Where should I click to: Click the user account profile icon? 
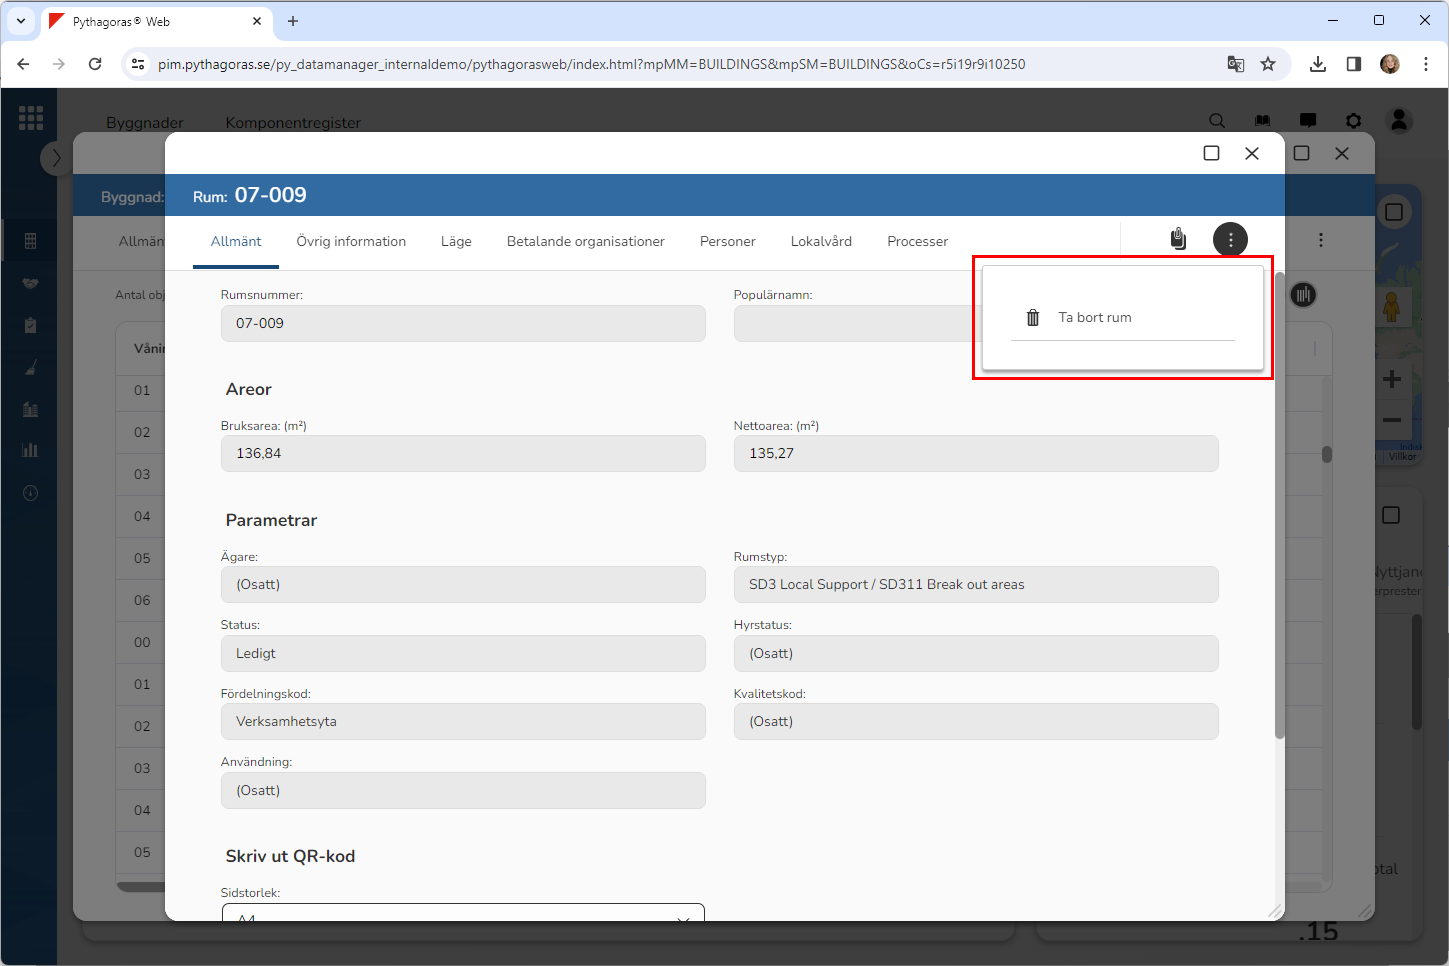1399,120
